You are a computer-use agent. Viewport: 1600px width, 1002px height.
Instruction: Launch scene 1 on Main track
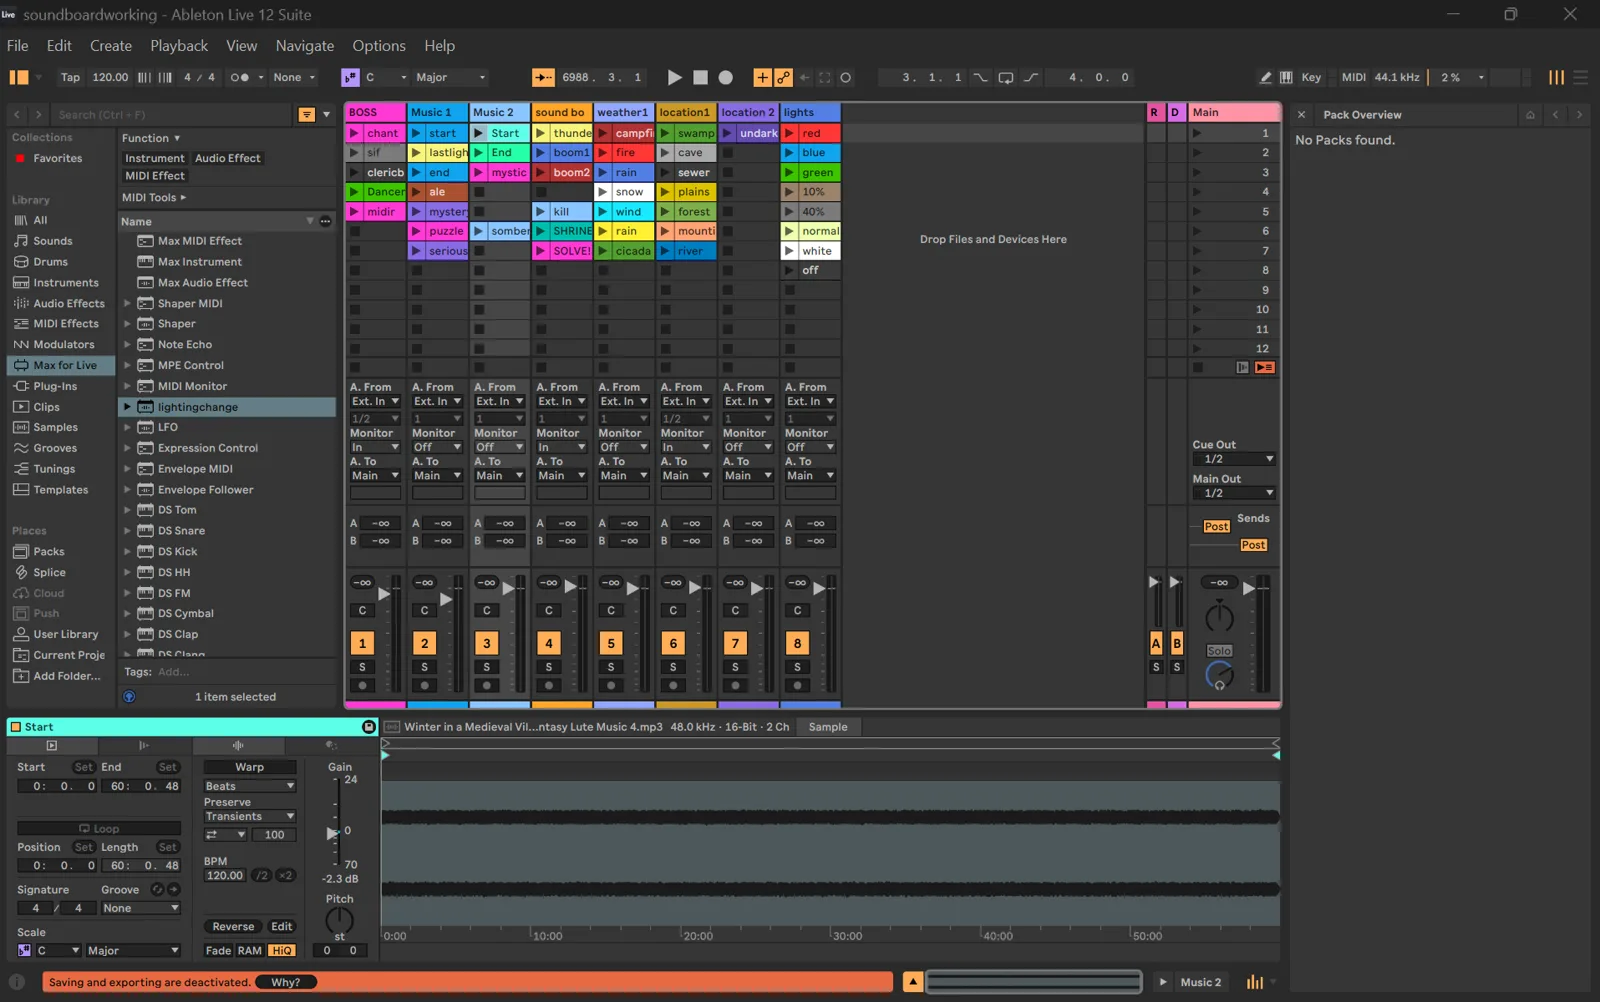[1197, 133]
